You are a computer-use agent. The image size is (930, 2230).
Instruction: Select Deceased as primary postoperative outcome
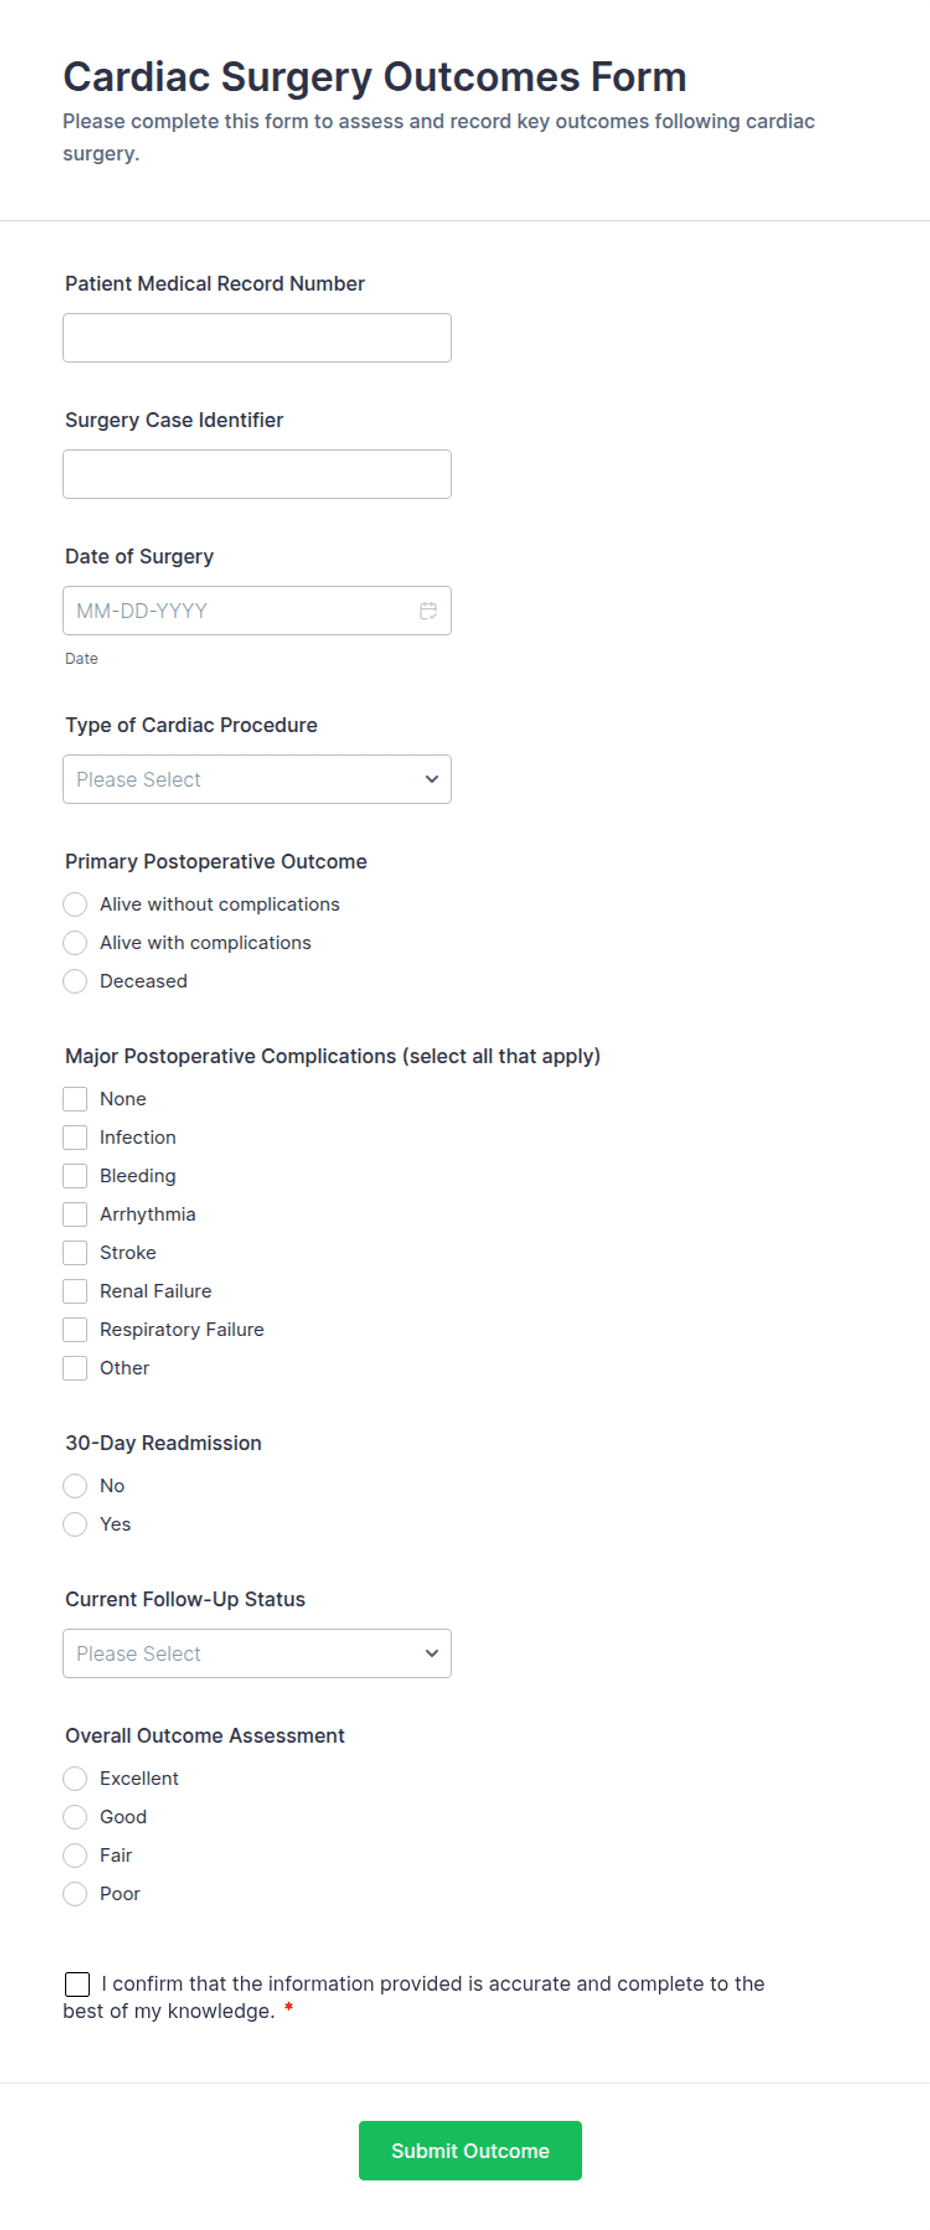click(74, 981)
